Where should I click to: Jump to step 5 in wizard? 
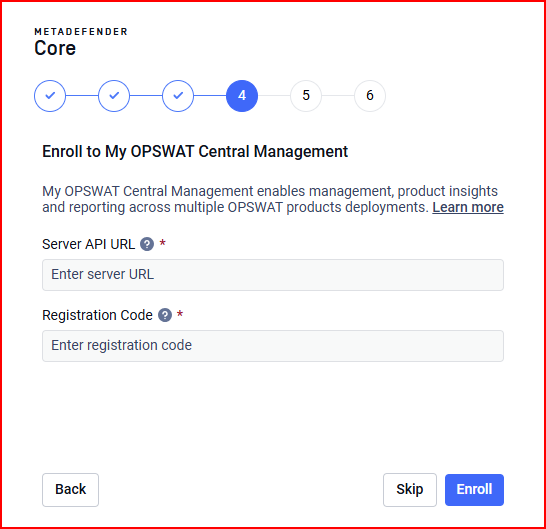(x=306, y=96)
